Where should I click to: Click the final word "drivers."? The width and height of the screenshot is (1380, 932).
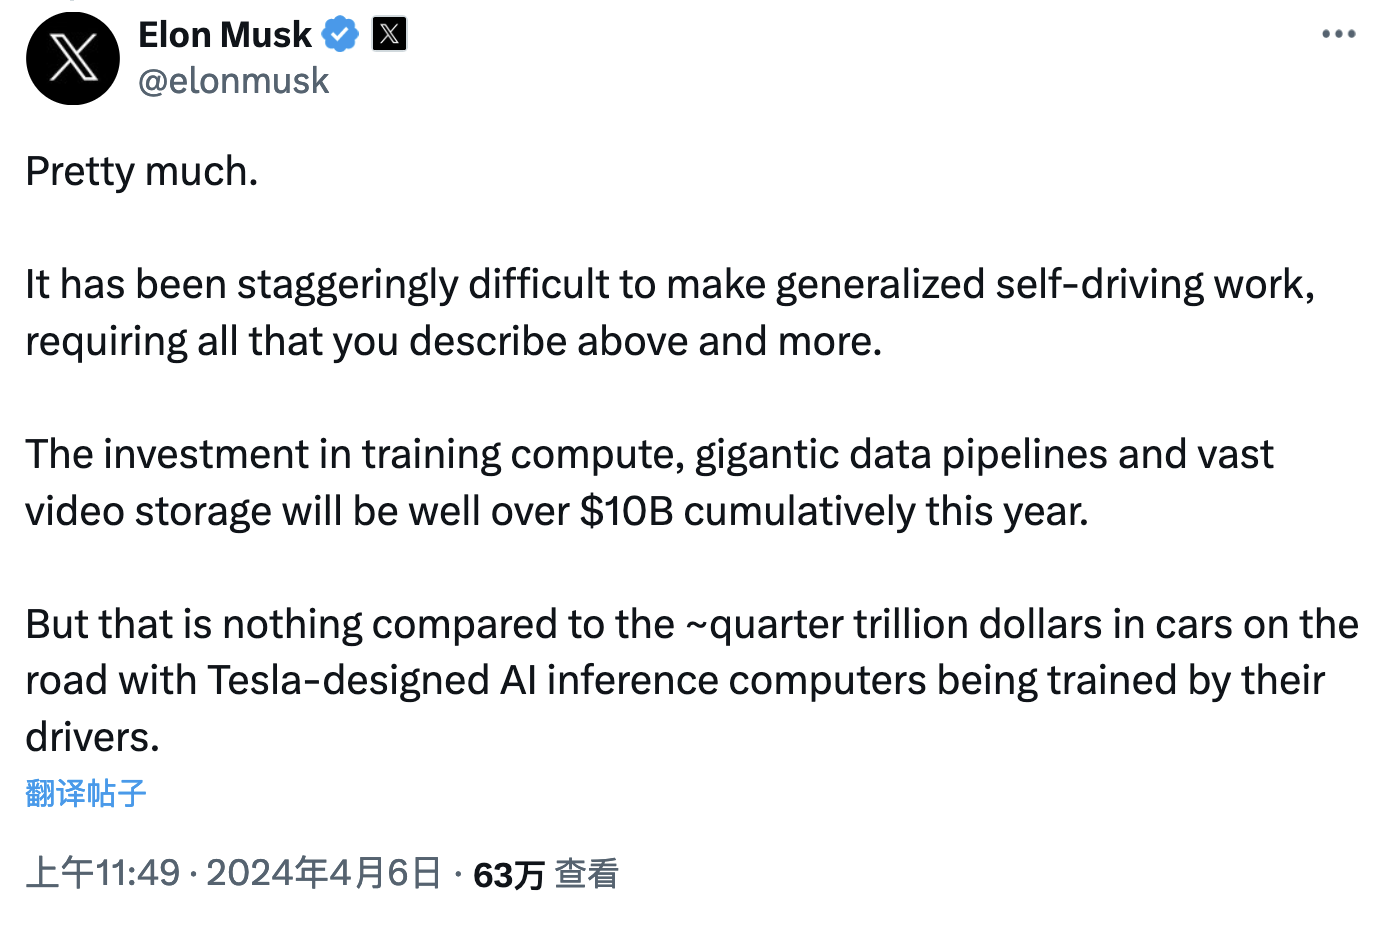93,738
